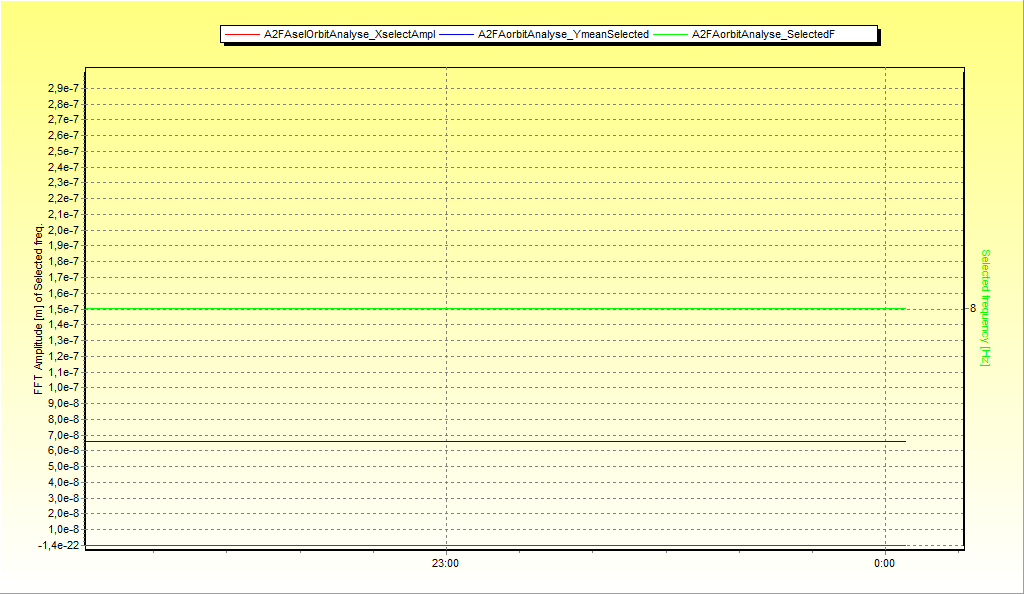
Task: Select the green horizontal frequency trace
Action: tap(500, 309)
